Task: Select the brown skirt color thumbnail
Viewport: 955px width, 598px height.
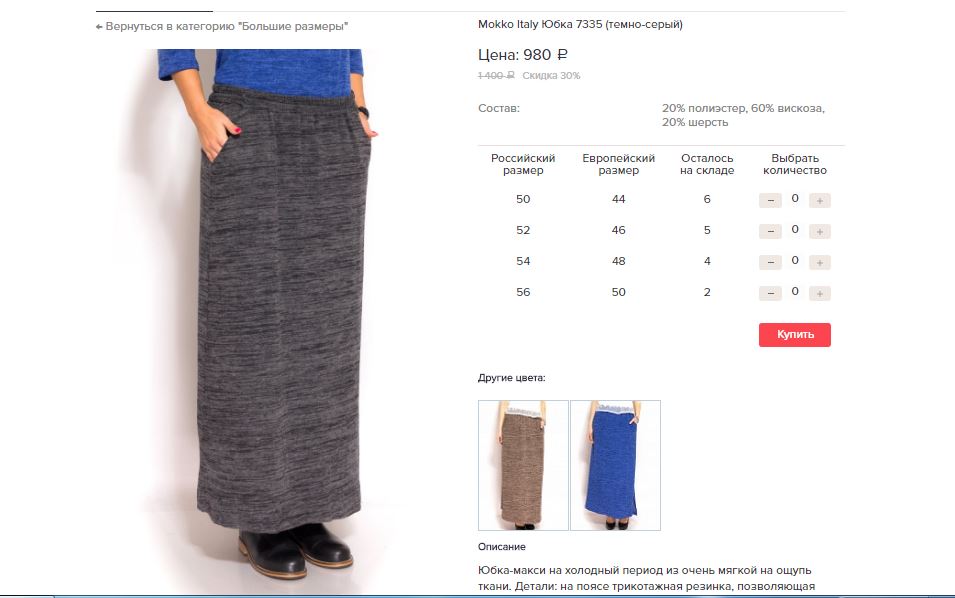Action: [523, 465]
